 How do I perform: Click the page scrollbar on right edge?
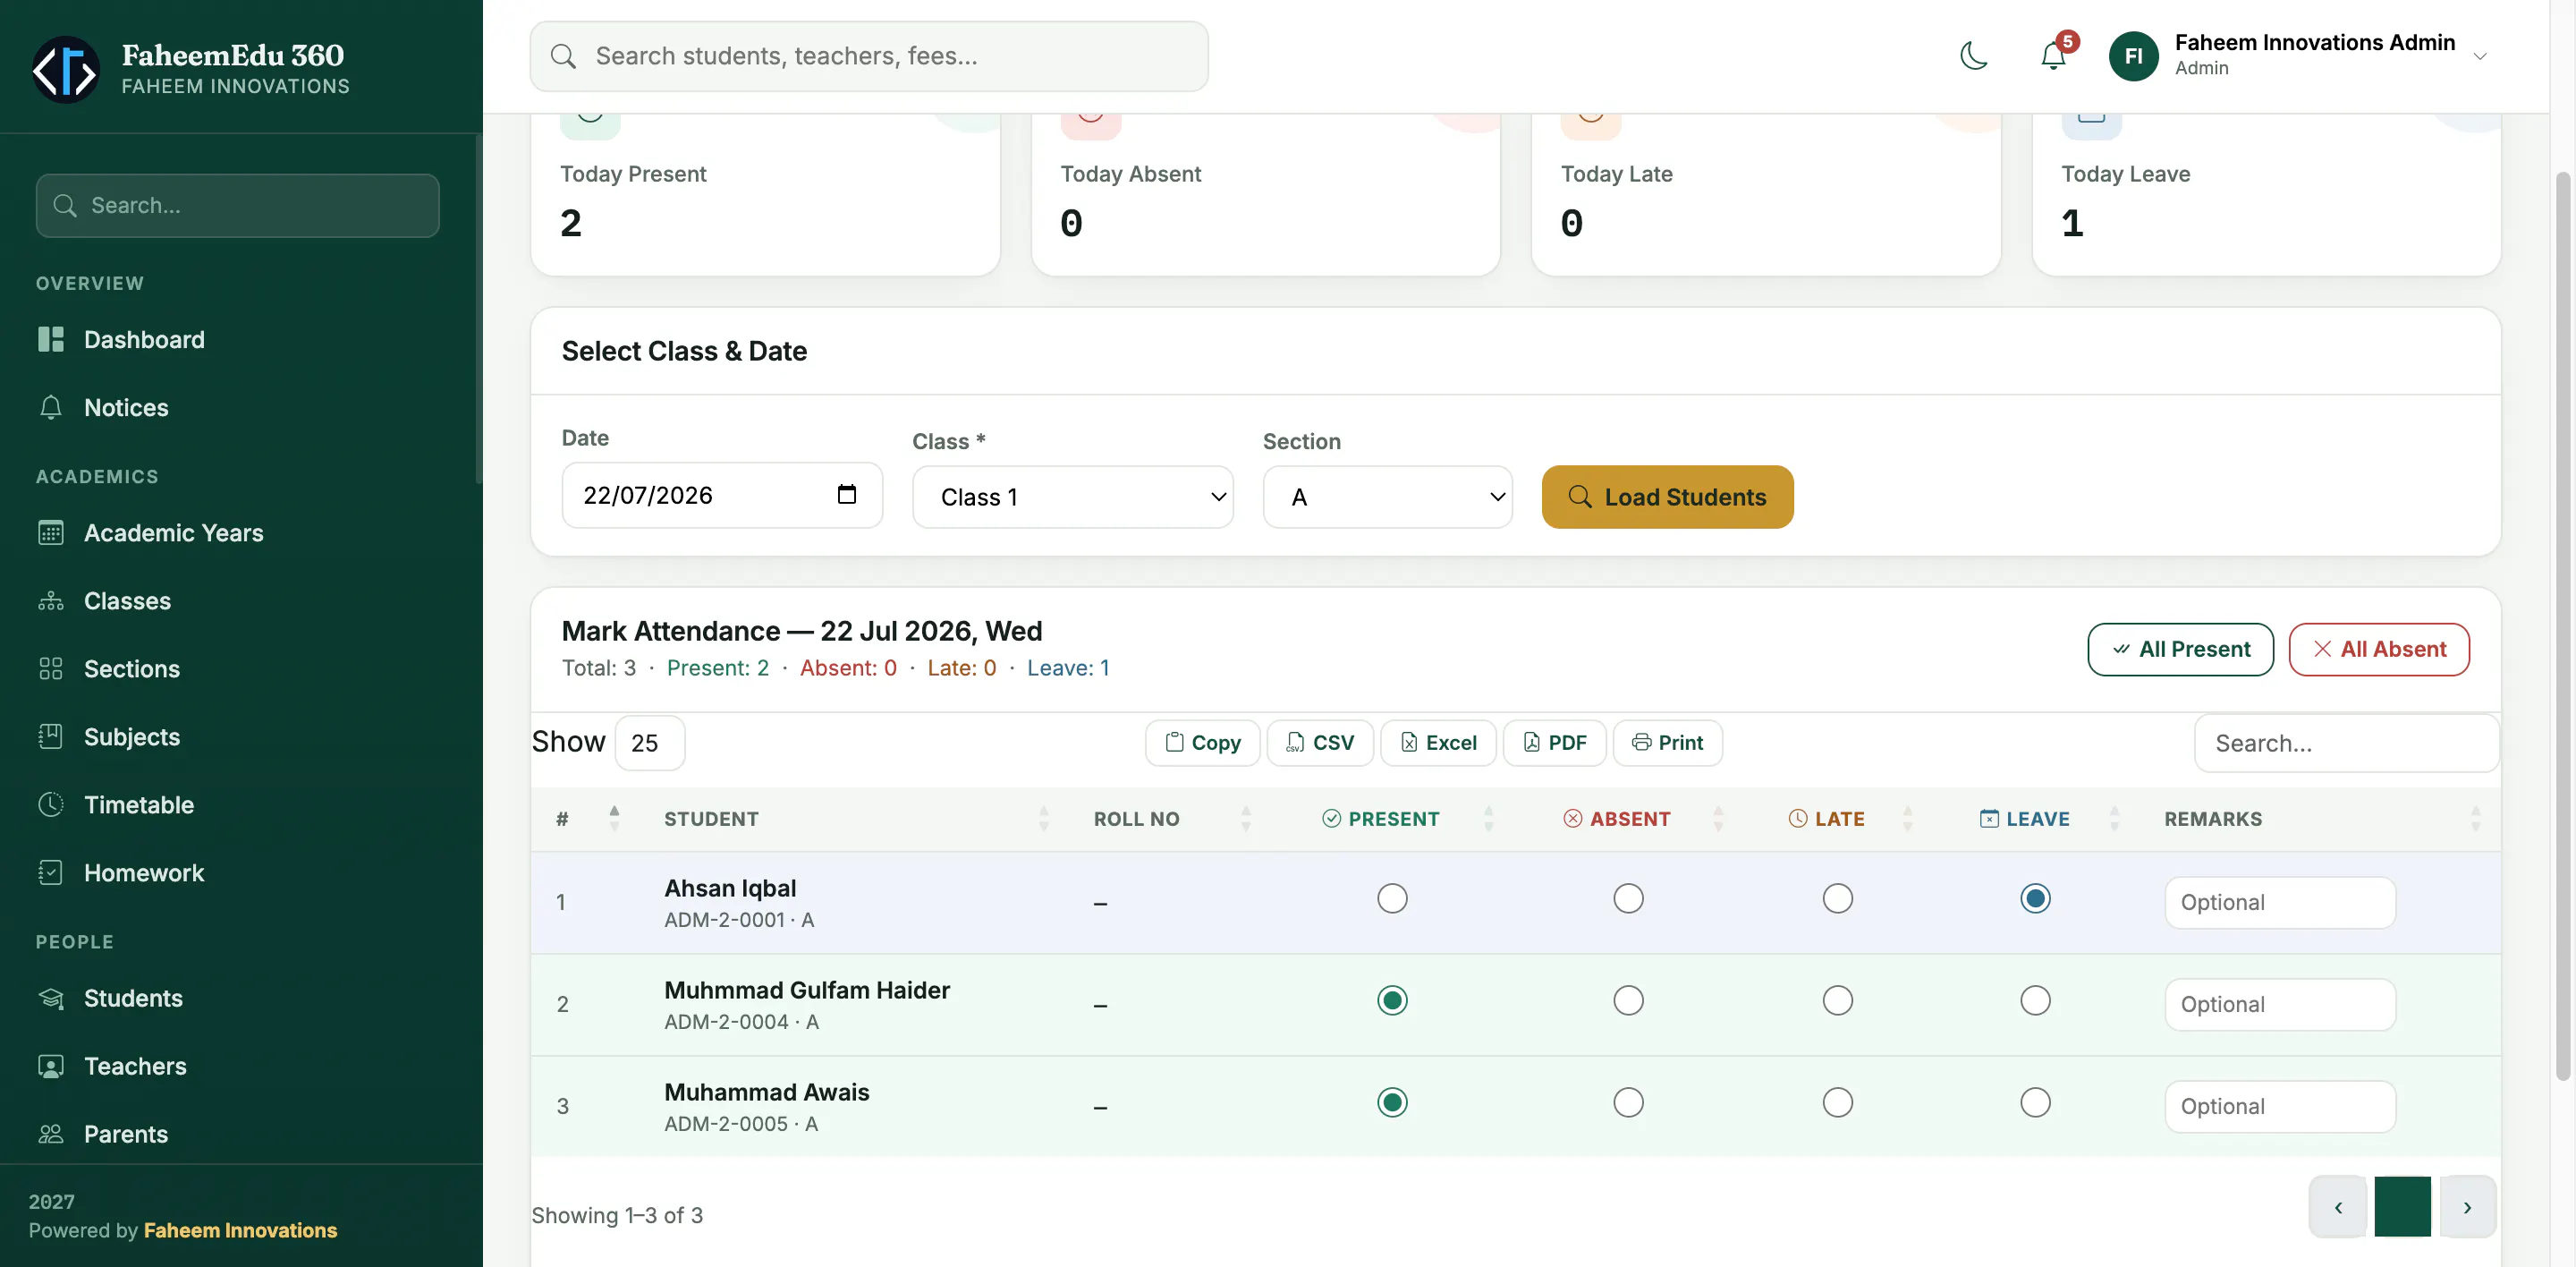pos(2562,625)
